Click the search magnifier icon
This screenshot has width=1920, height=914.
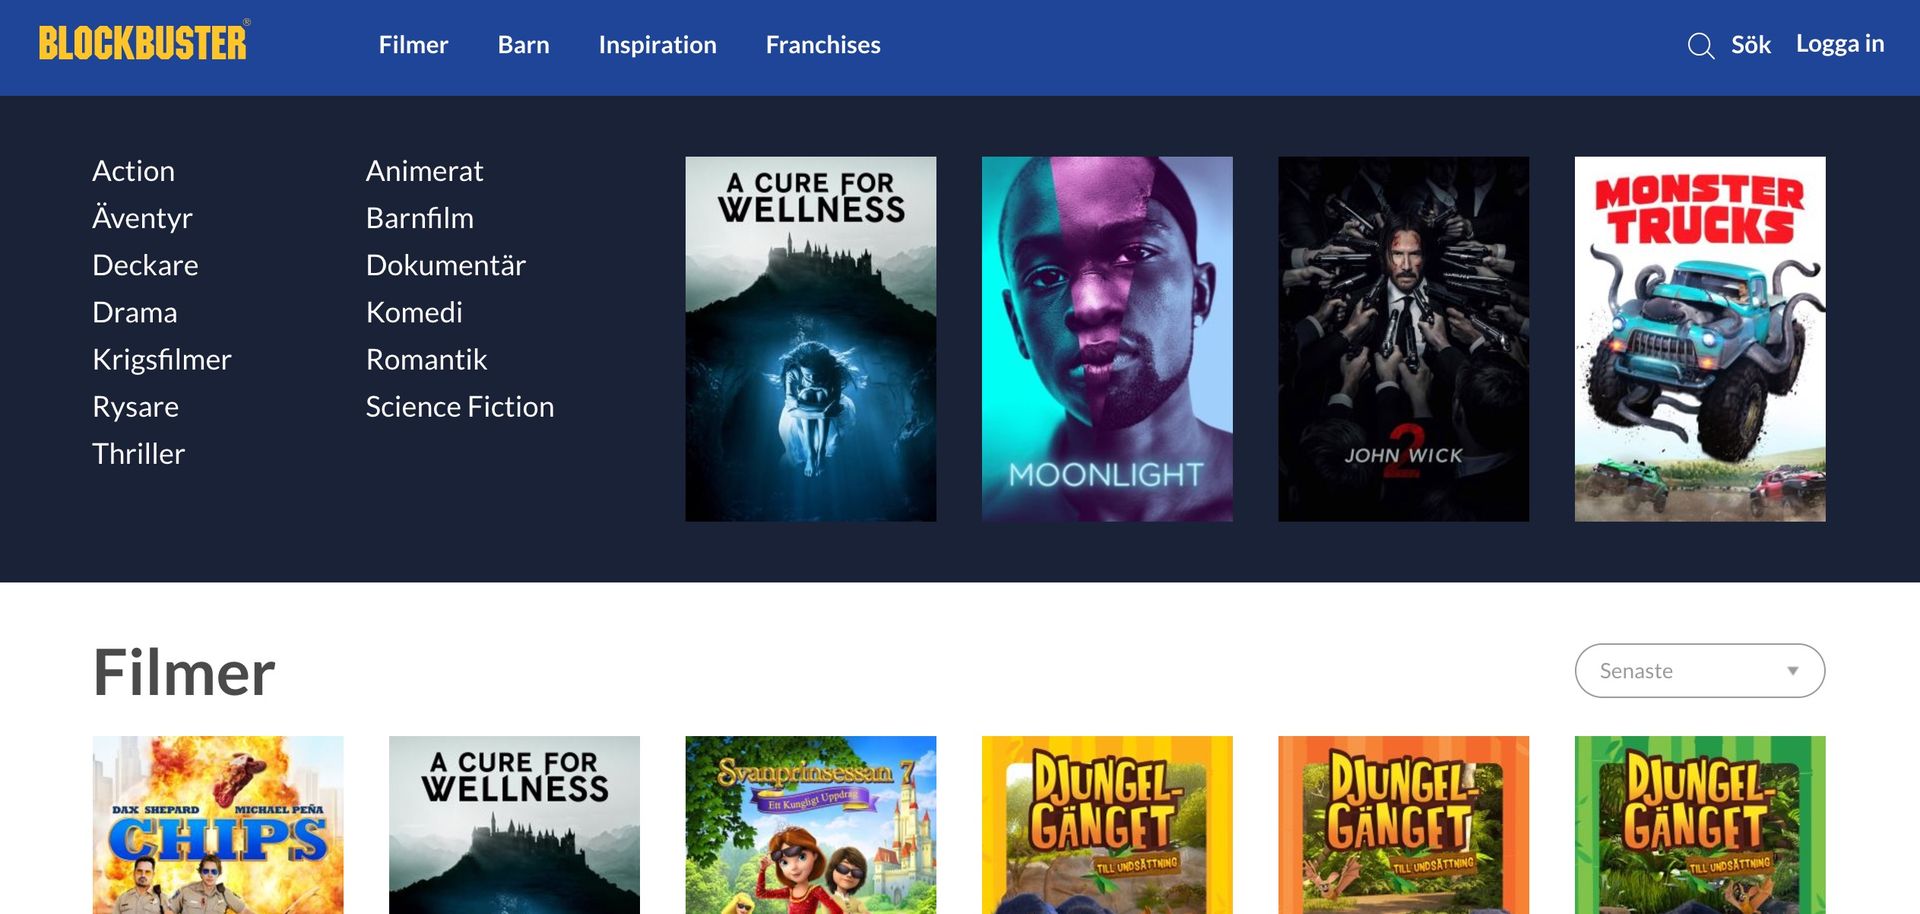(x=1700, y=46)
